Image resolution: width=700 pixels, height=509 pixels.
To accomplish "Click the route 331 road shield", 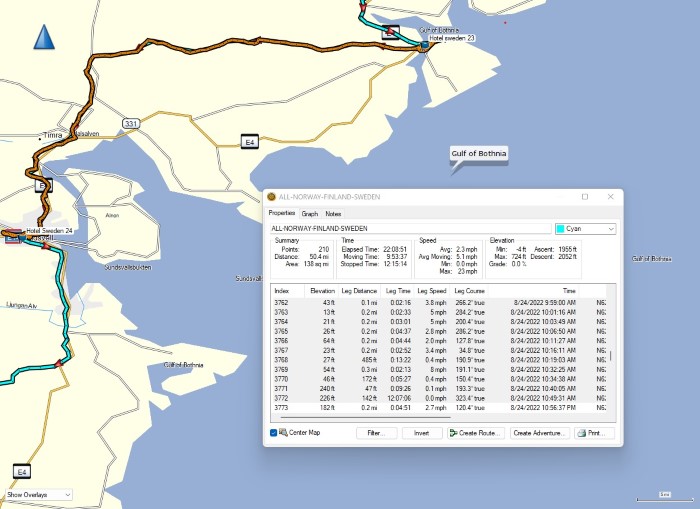I will (x=130, y=124).
